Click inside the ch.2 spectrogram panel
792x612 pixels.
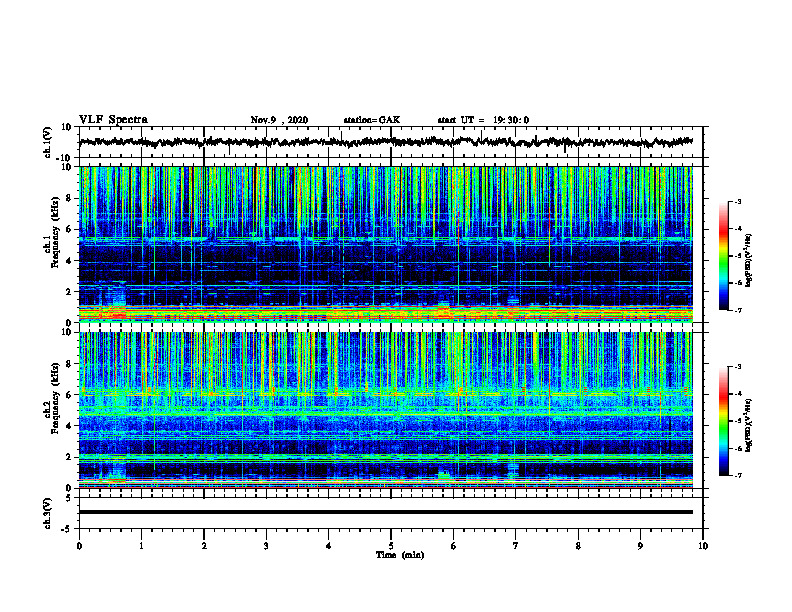click(x=386, y=410)
